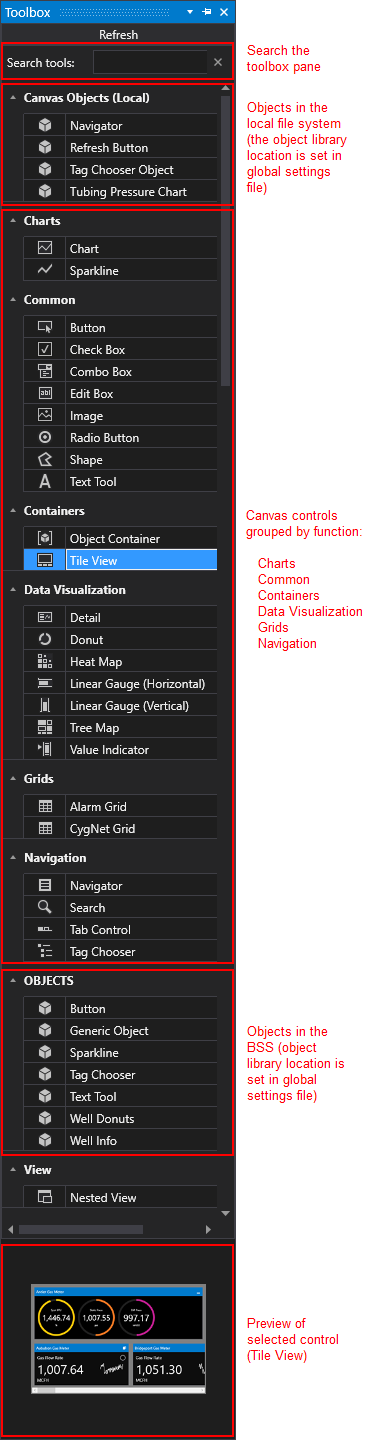Click the Refresh button below the Toolbox title

(118, 34)
